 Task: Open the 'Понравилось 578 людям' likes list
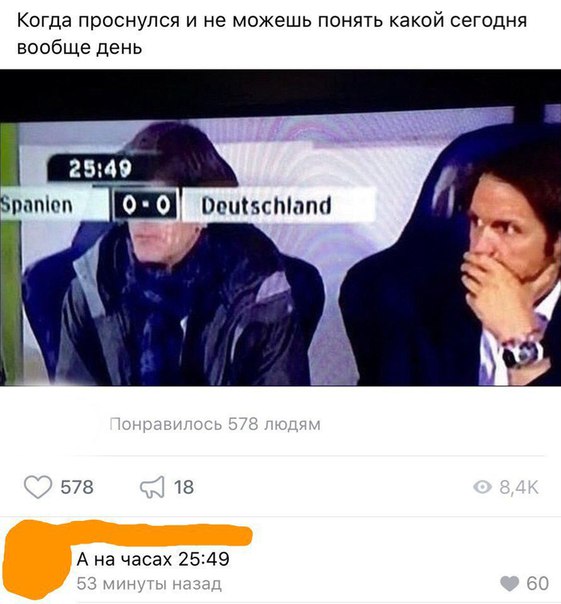[x=215, y=424]
